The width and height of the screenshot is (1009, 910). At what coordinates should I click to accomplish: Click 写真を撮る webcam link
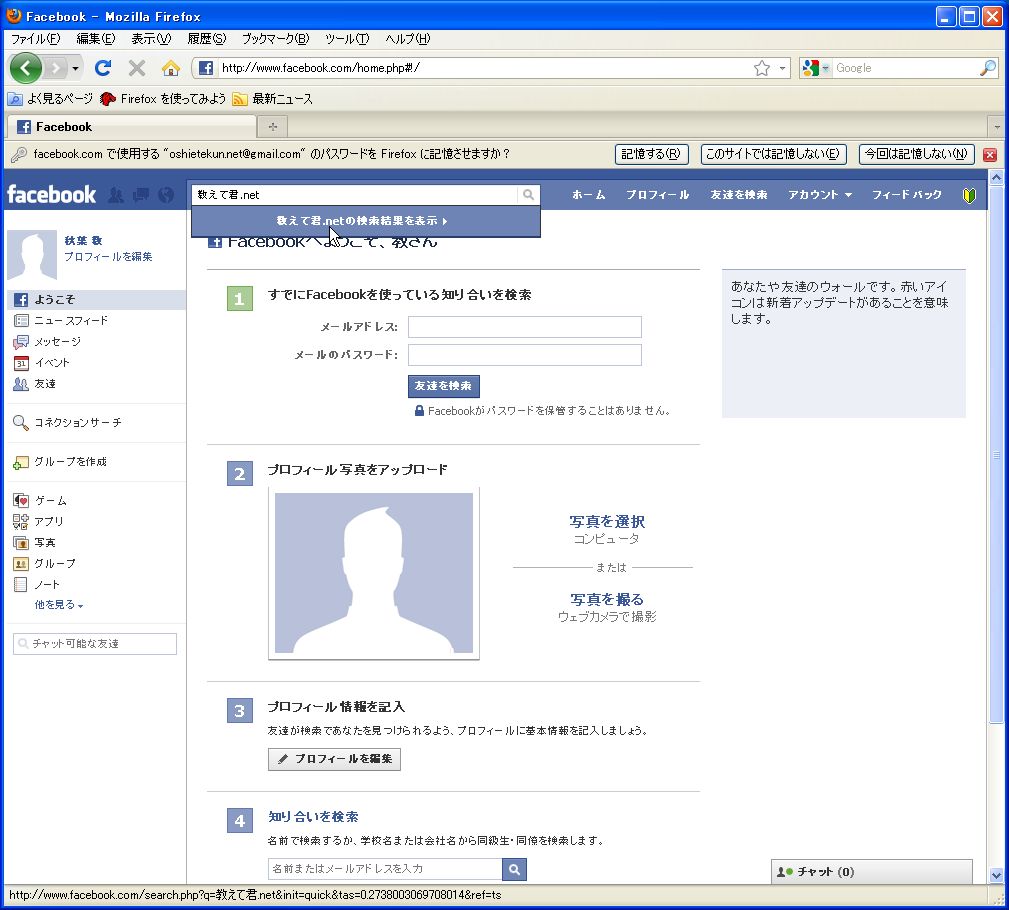click(x=607, y=599)
